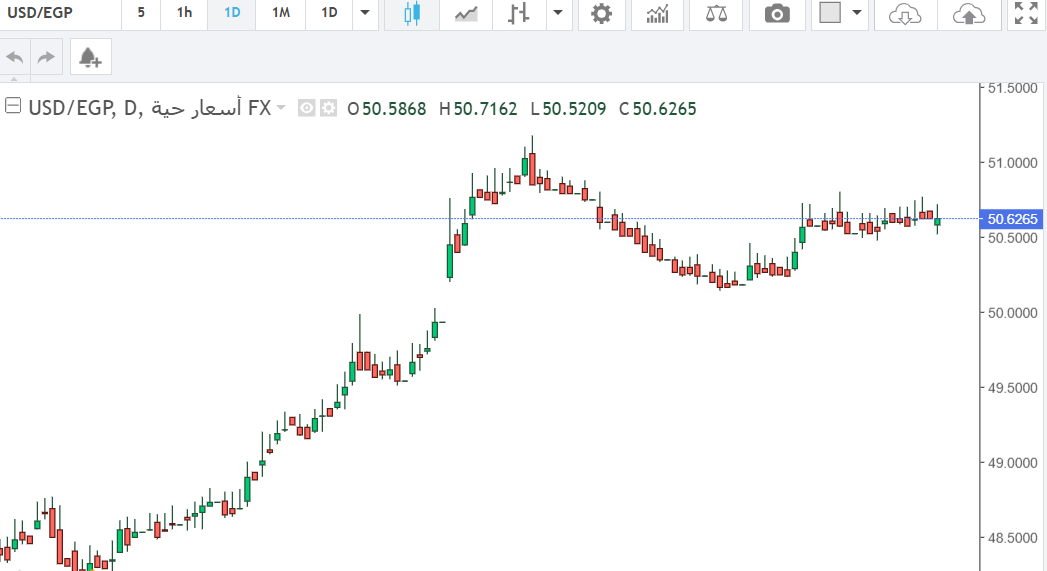This screenshot has height=571, width=1047.
Task: Collapse the USD/EGP legend box
Action: (x=13, y=107)
